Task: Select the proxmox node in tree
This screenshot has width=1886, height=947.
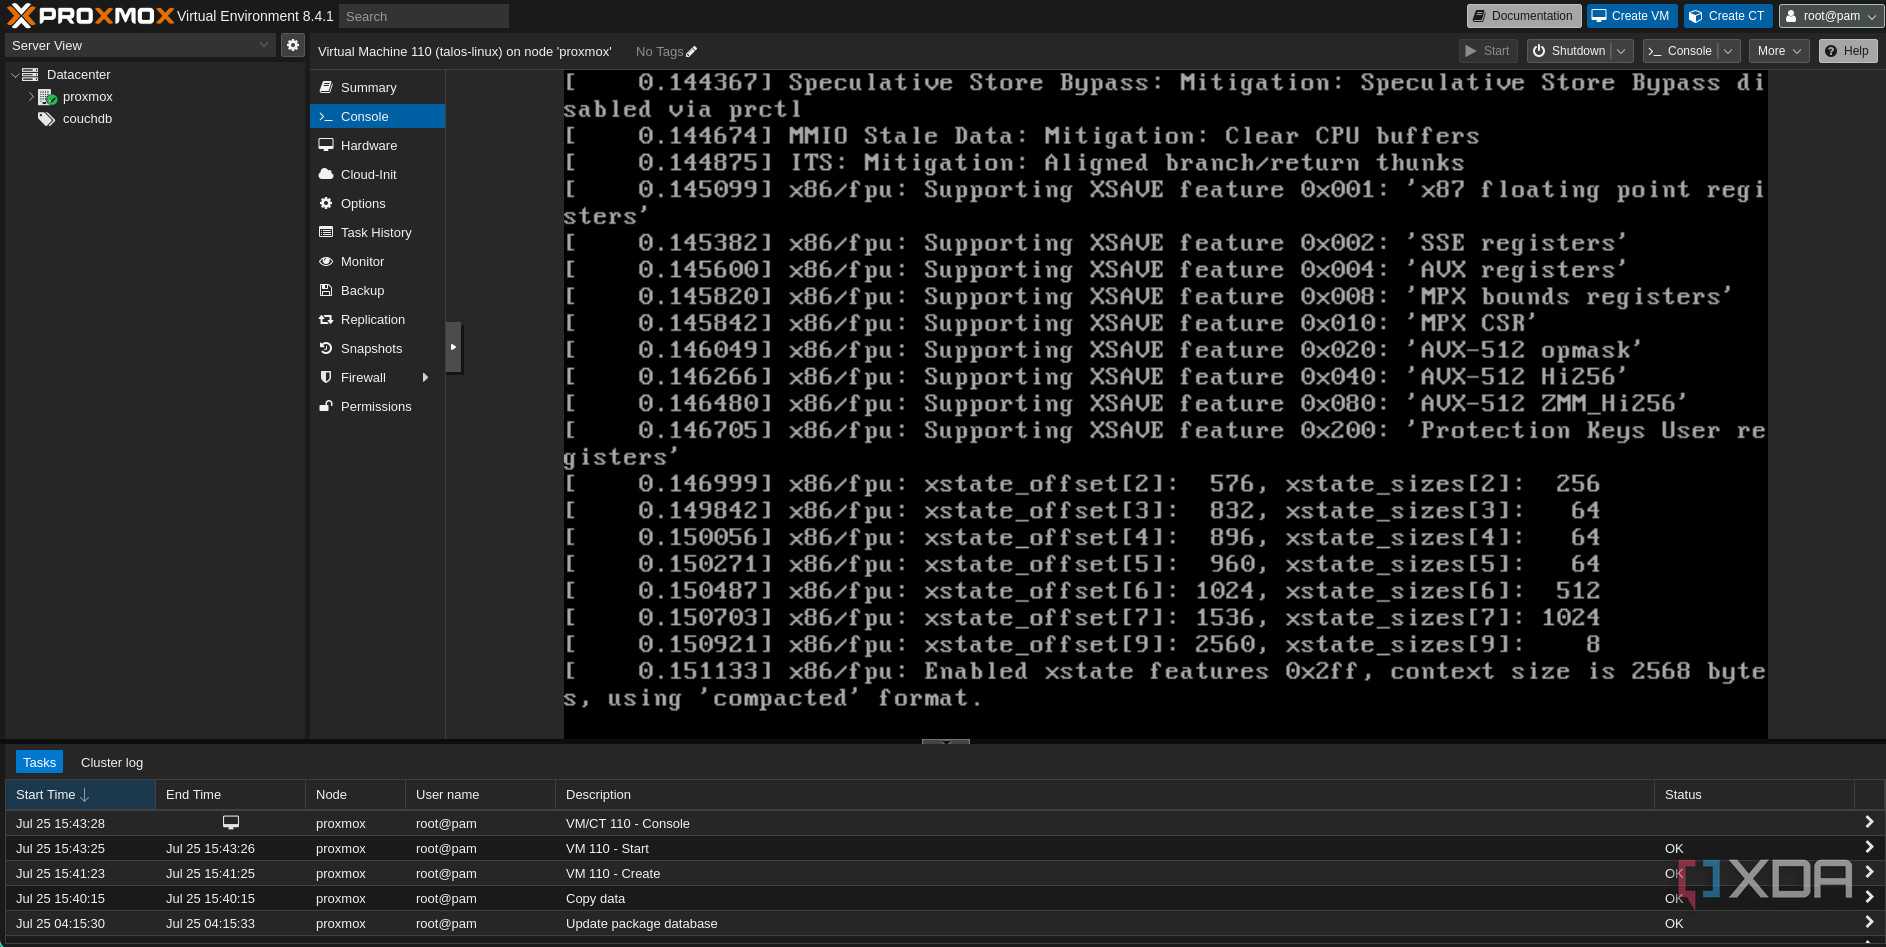Action: tap(87, 97)
